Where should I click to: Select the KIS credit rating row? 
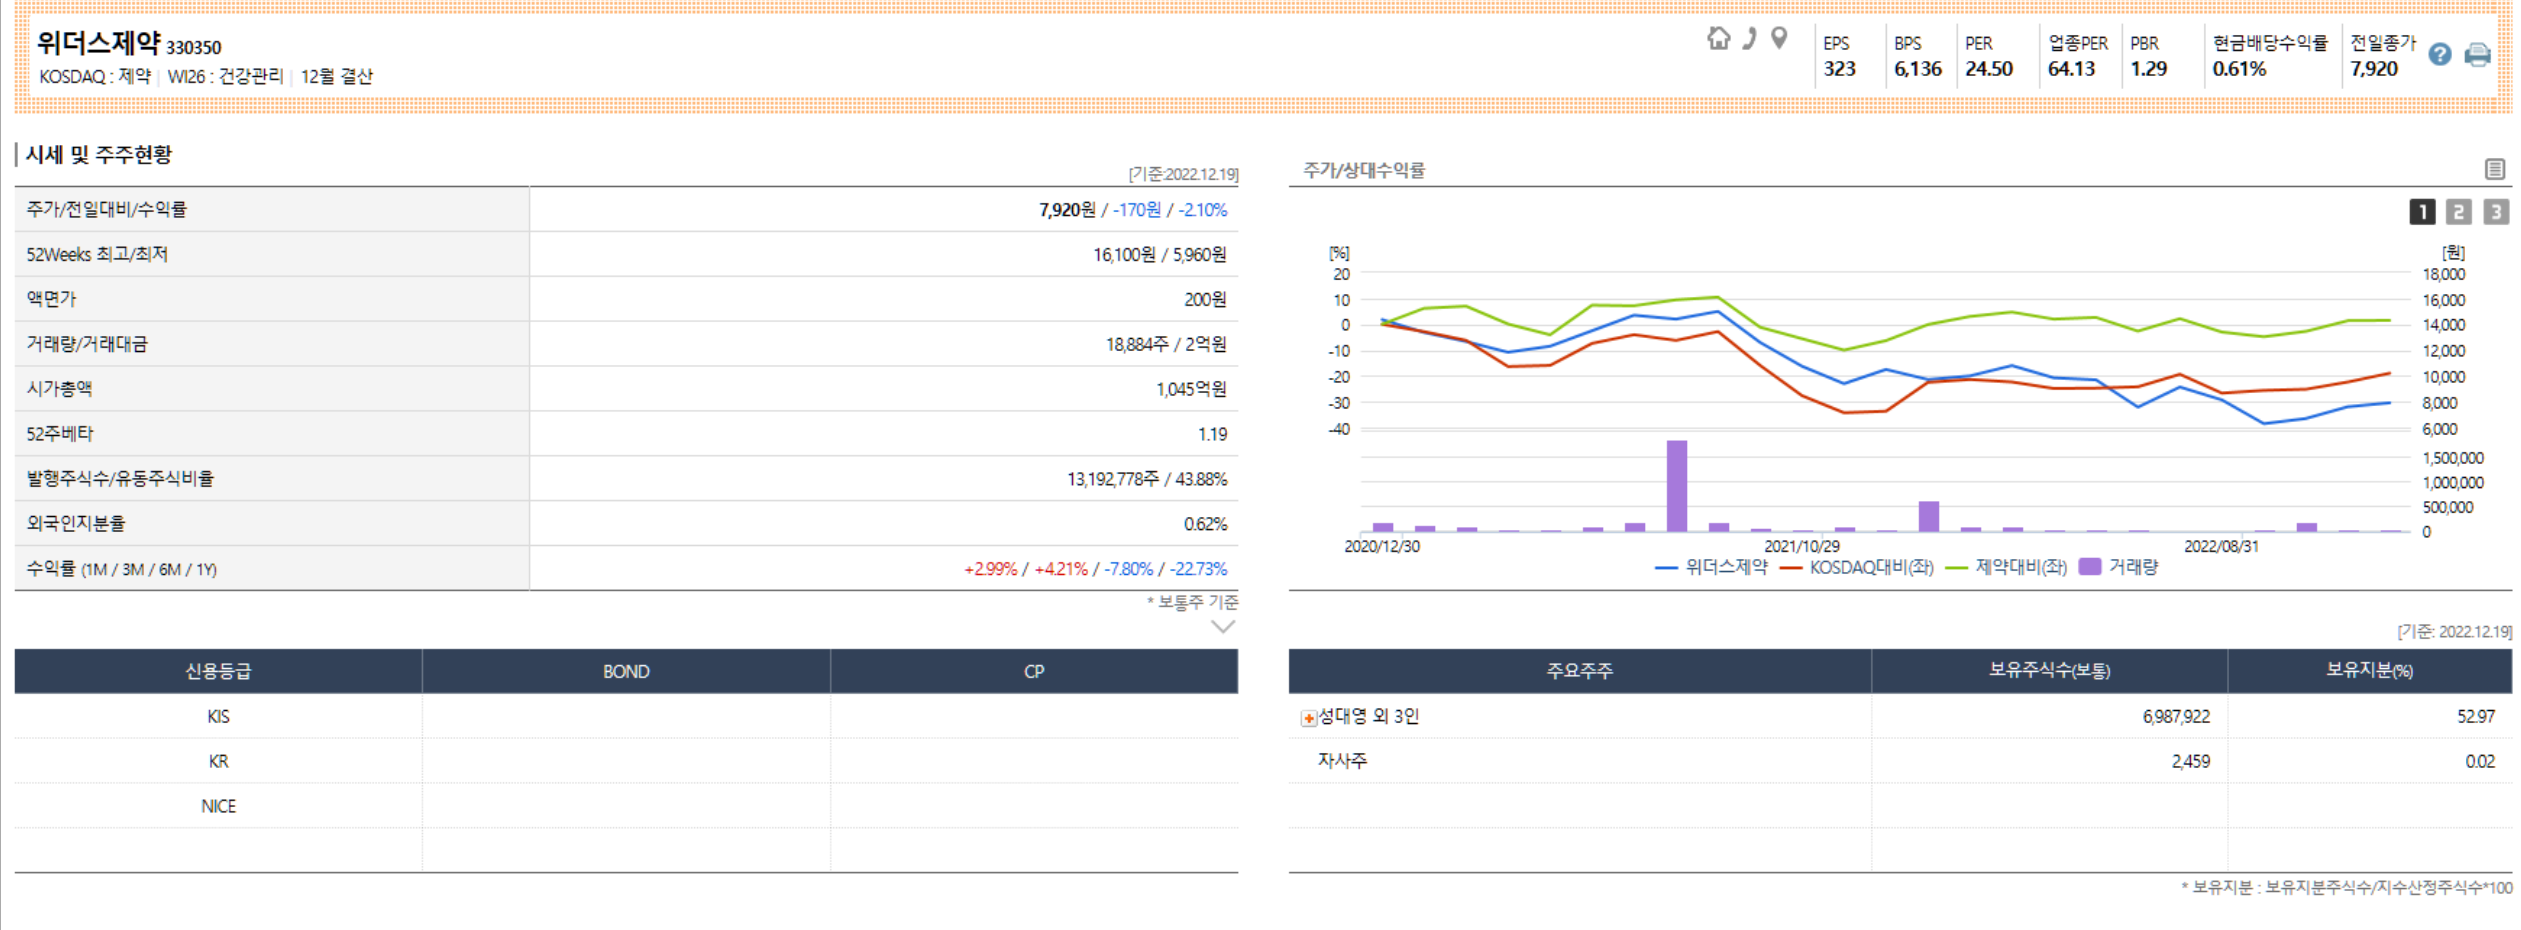[x=626, y=716]
